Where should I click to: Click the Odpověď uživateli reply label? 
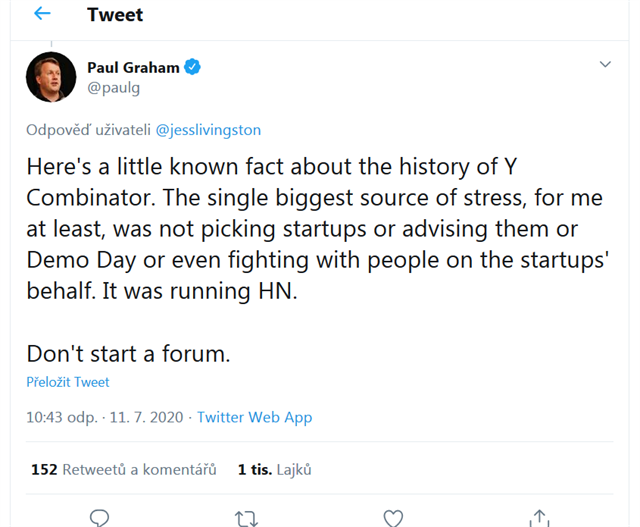point(87,130)
